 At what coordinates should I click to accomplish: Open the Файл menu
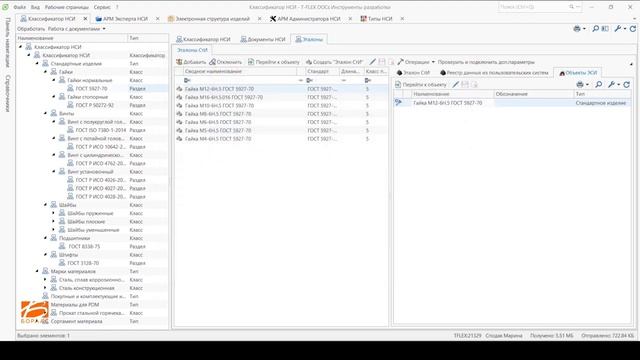(20, 7)
